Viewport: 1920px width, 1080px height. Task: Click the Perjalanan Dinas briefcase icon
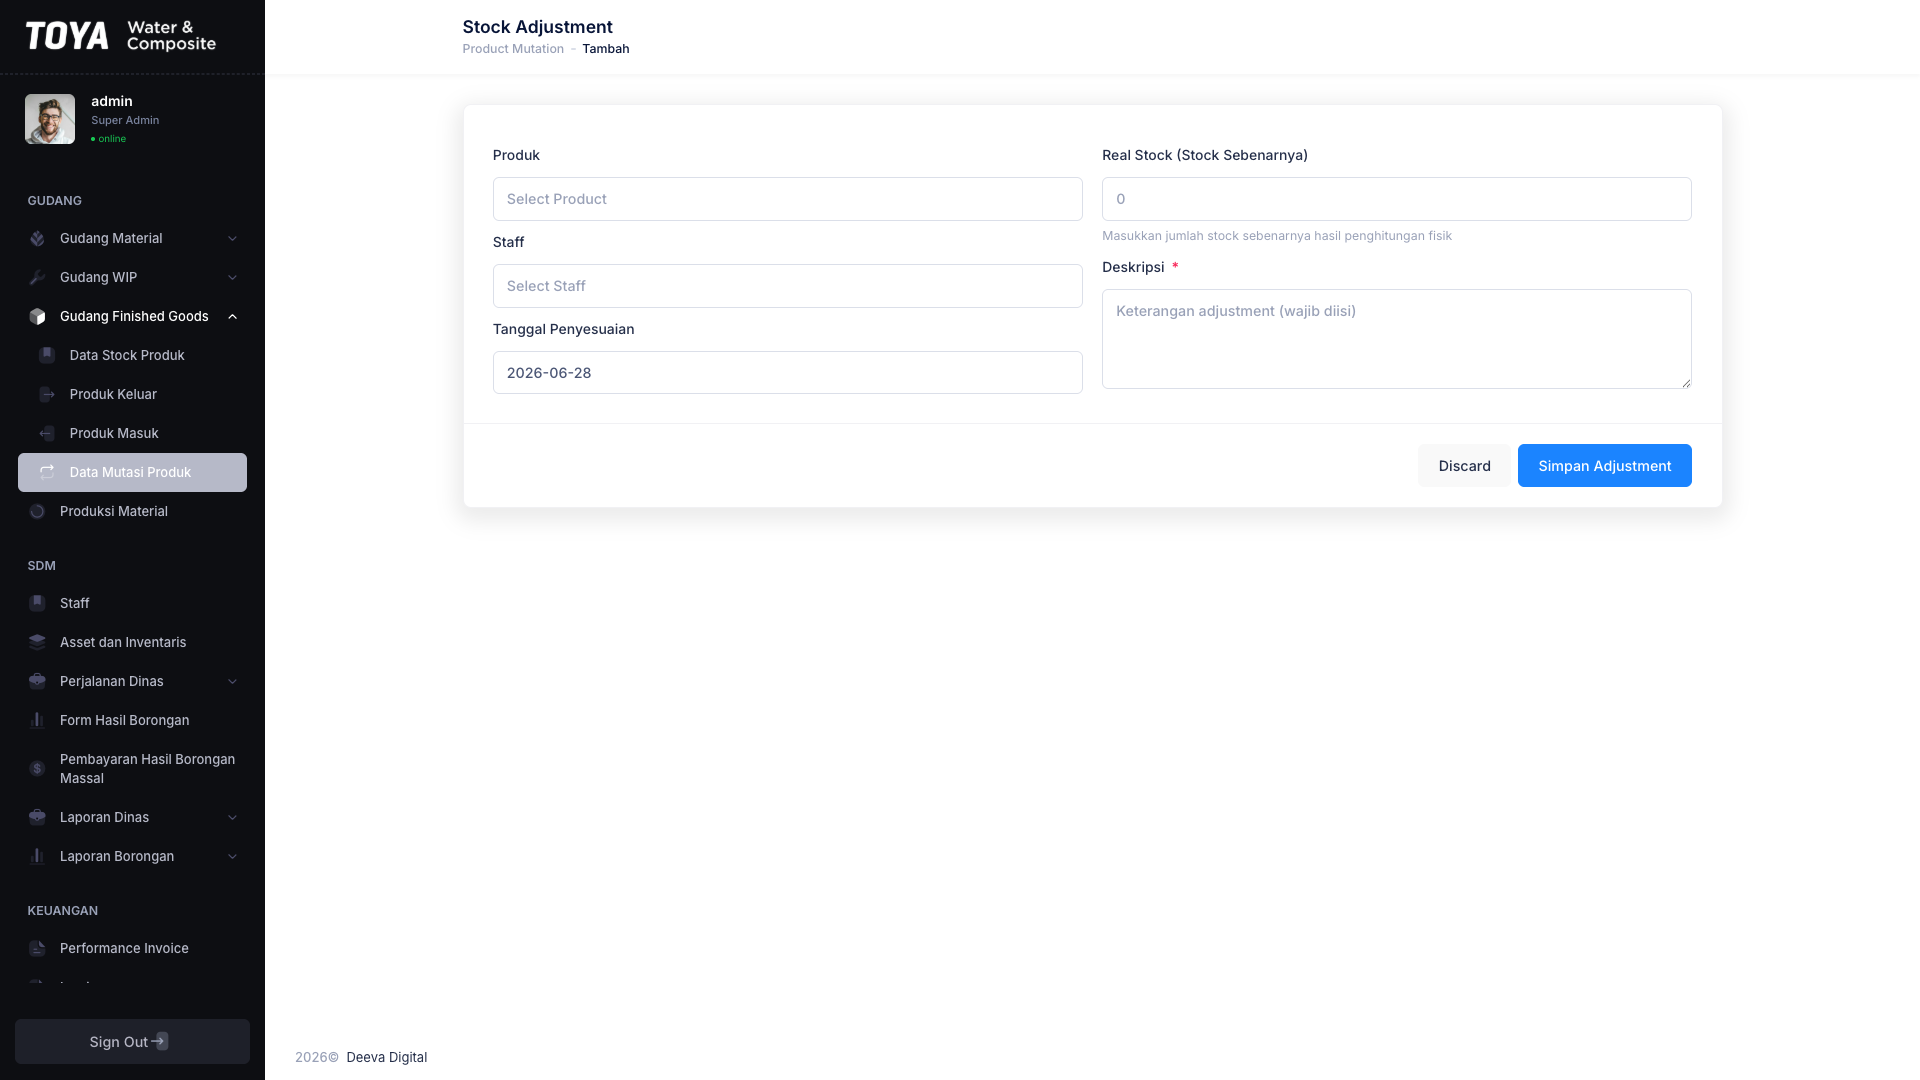(x=37, y=681)
